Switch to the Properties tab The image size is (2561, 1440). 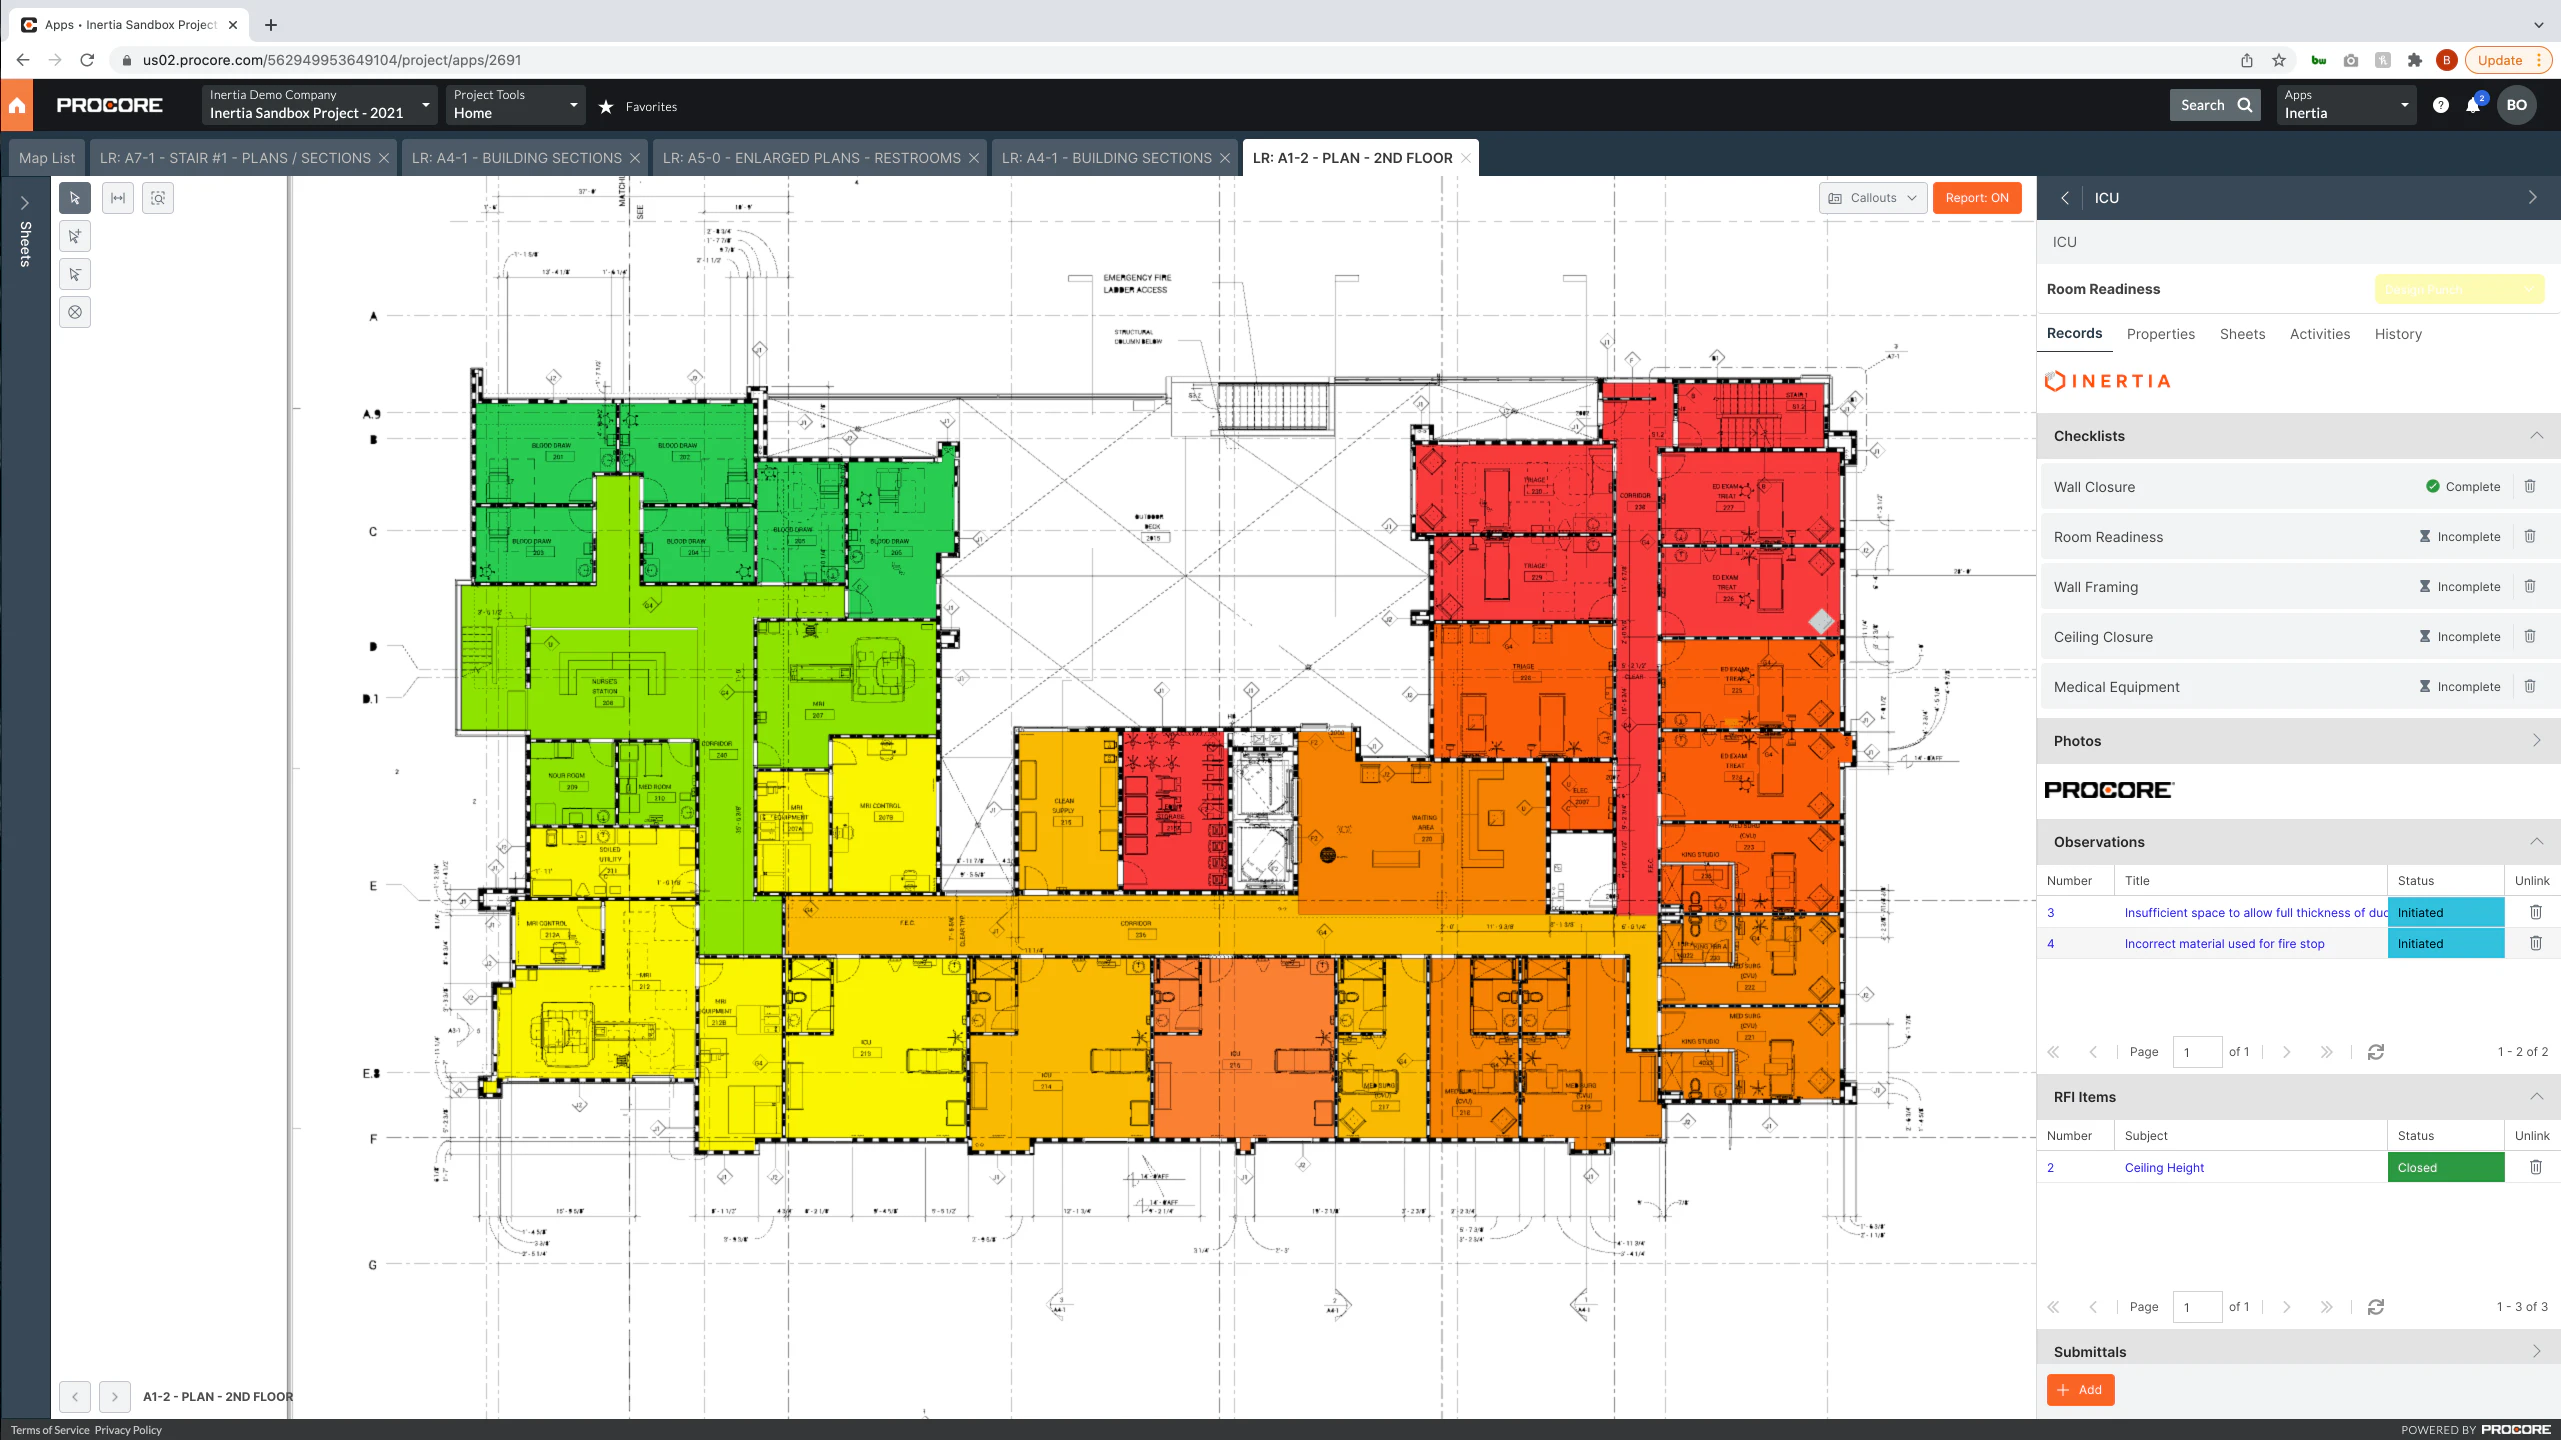2160,334
